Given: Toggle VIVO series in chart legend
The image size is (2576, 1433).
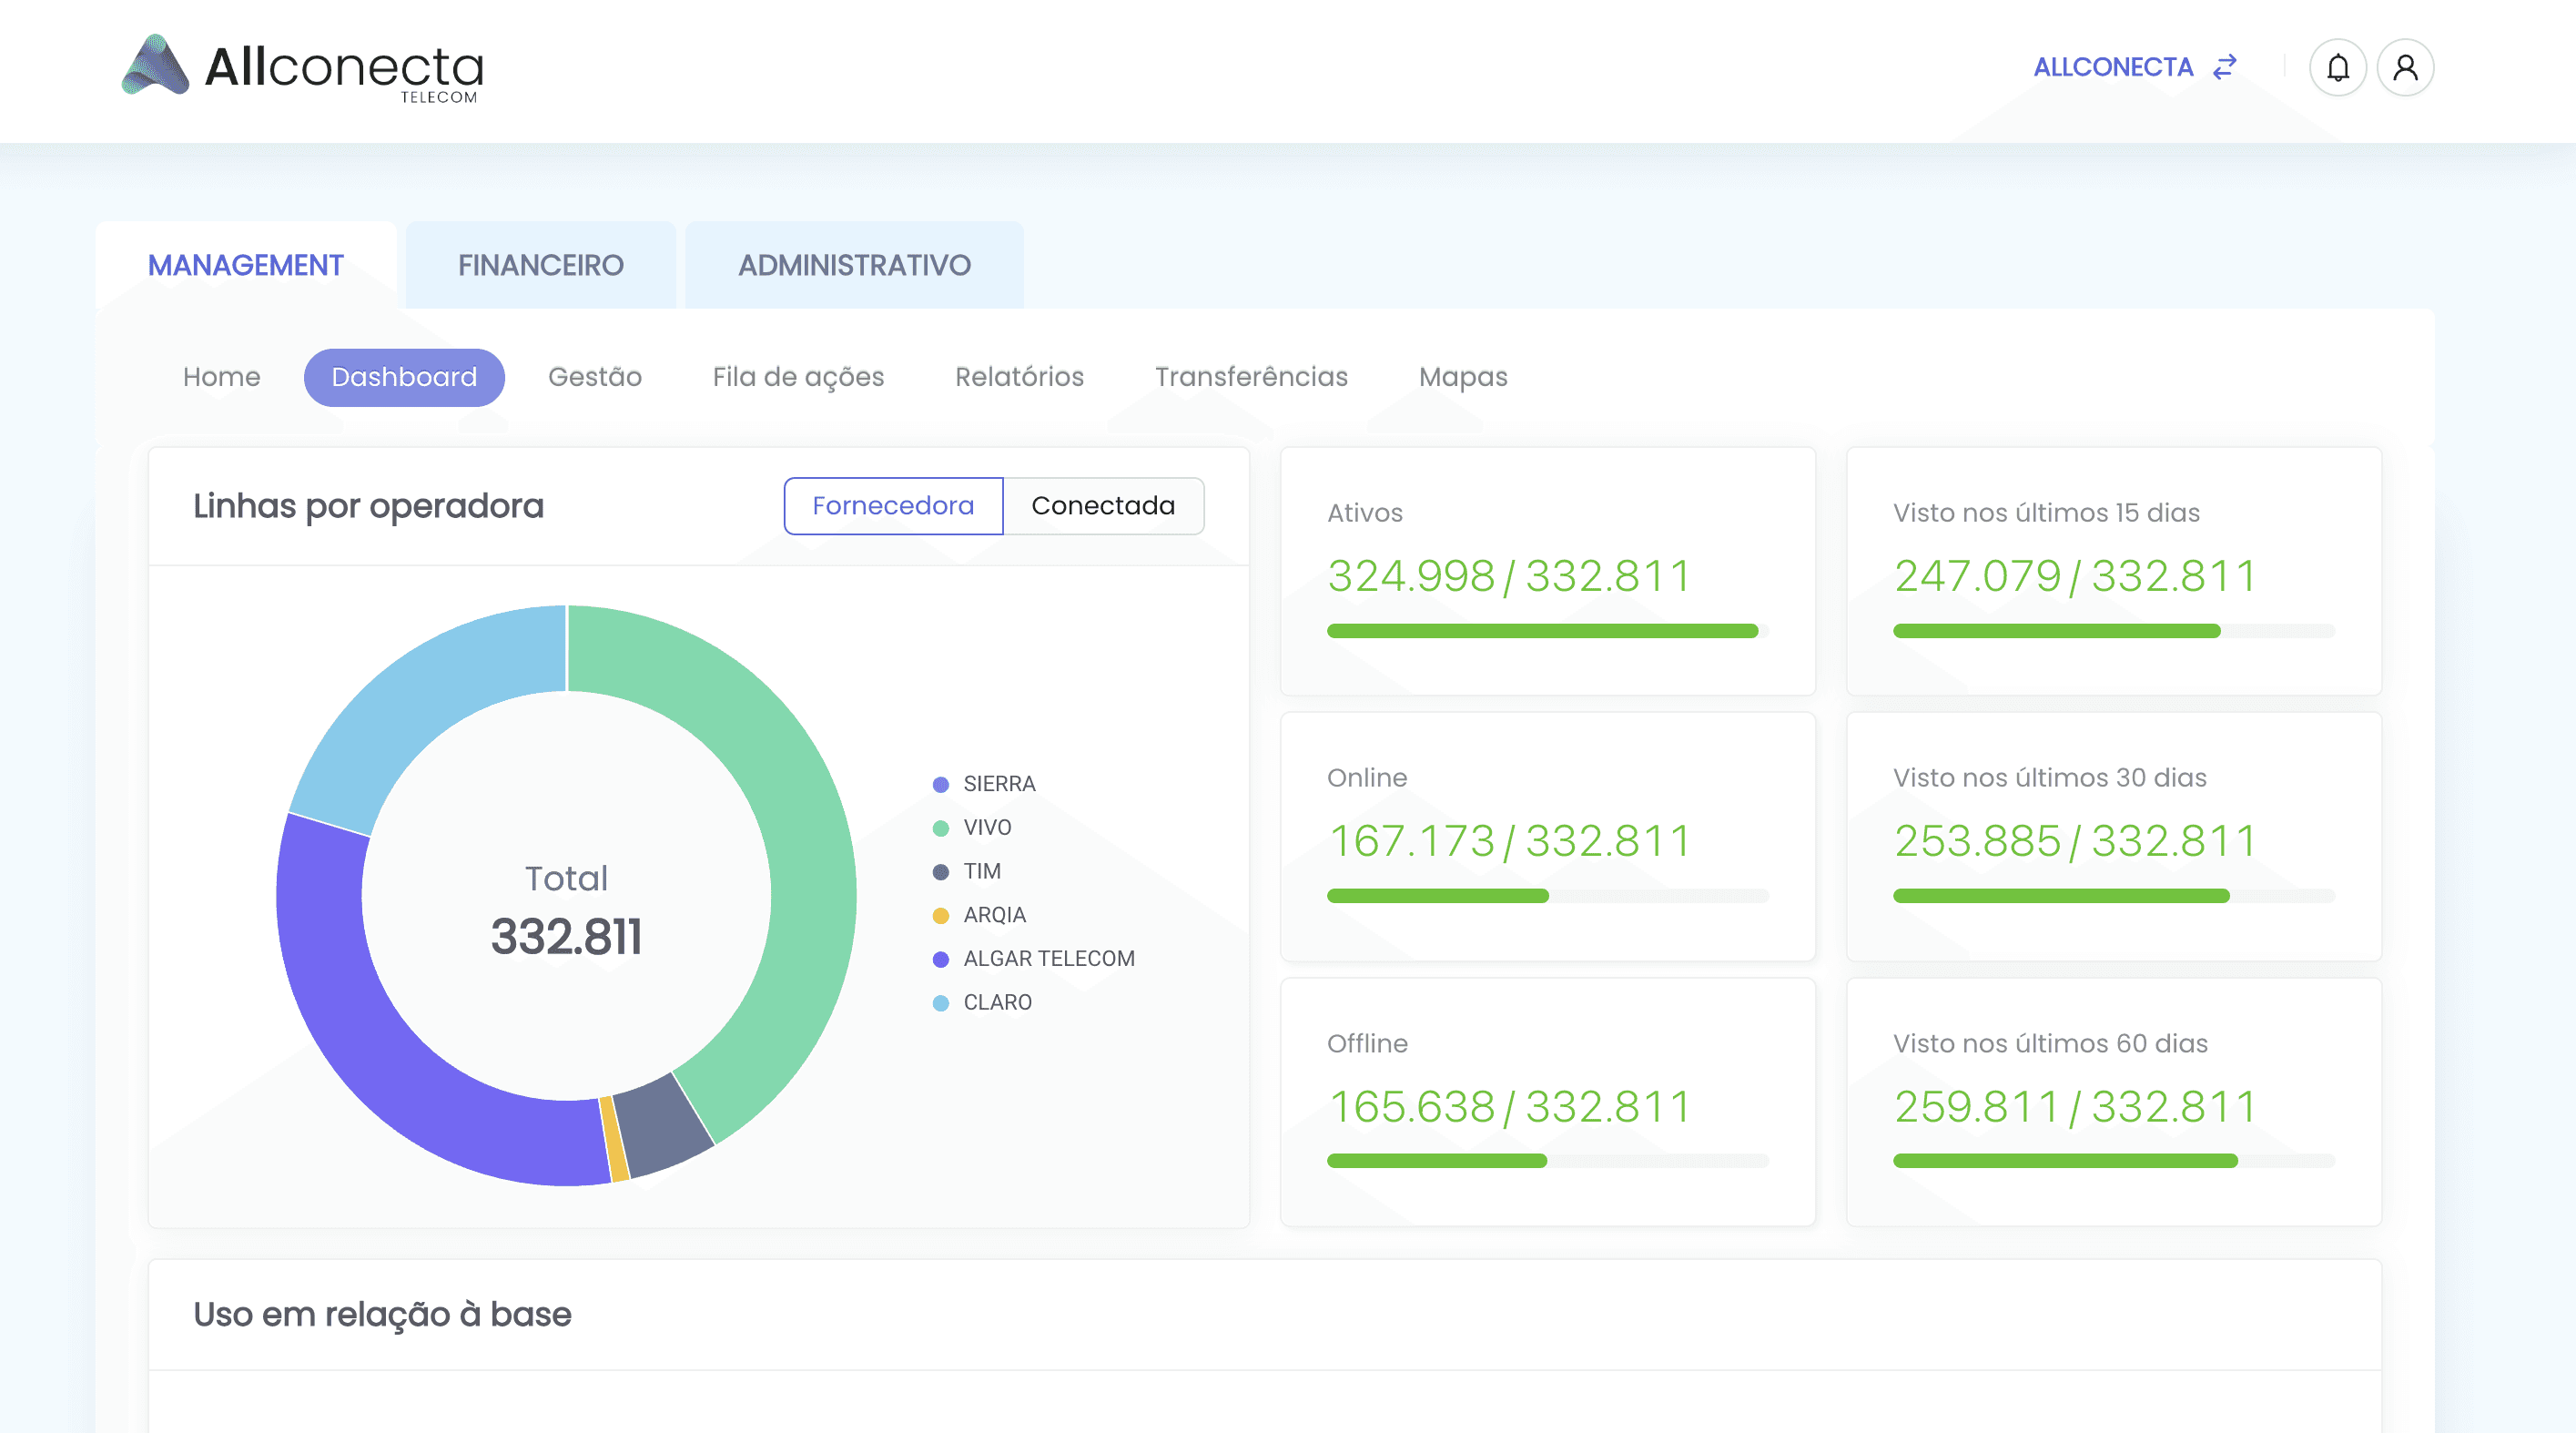Looking at the screenshot, I should [986, 828].
